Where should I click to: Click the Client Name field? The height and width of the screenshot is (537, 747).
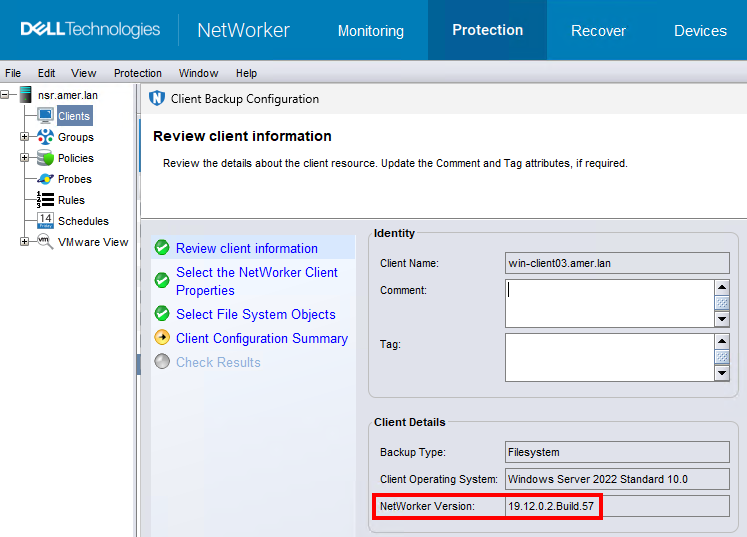coord(617,263)
